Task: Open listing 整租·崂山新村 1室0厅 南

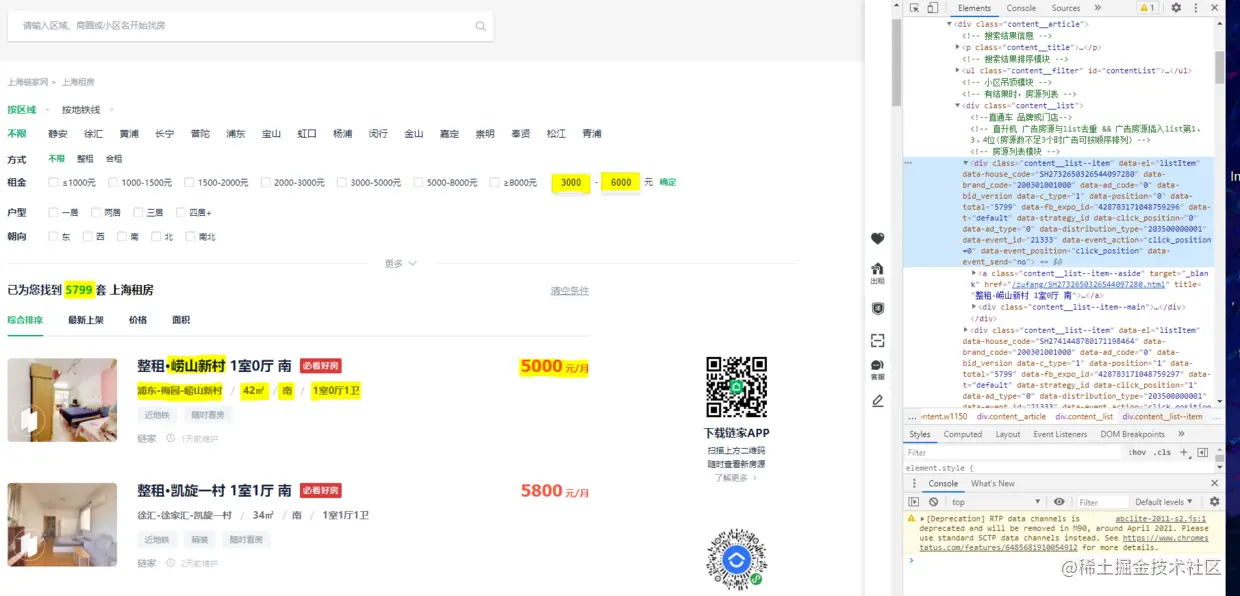Action: pyautogui.click(x=214, y=365)
